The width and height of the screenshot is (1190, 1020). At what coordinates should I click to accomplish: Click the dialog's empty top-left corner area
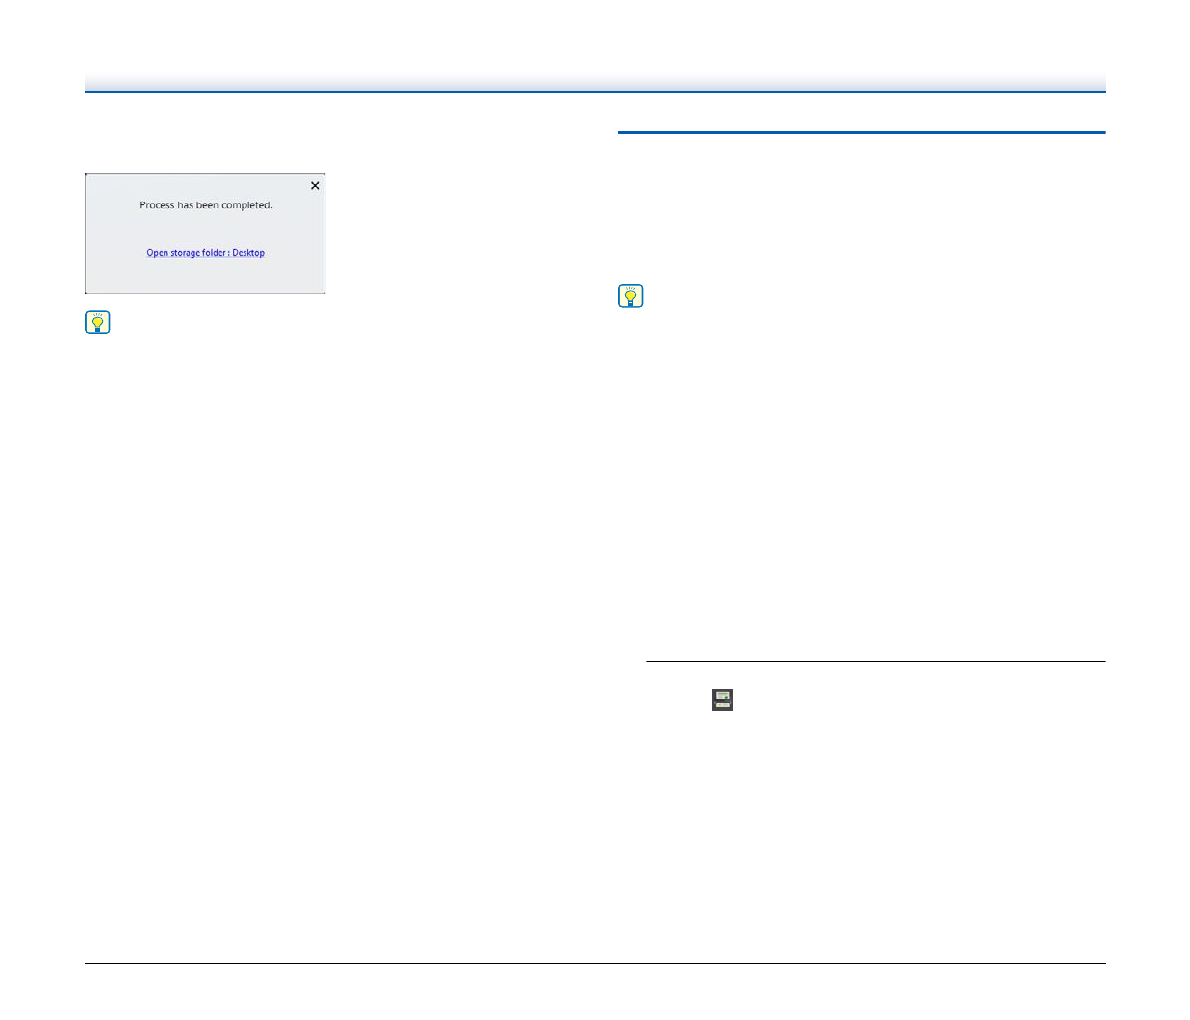click(104, 185)
